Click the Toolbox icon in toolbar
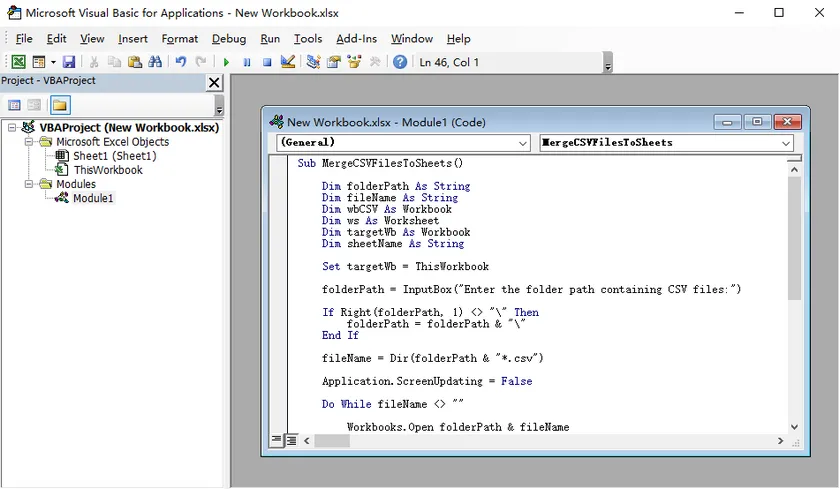 [x=374, y=62]
